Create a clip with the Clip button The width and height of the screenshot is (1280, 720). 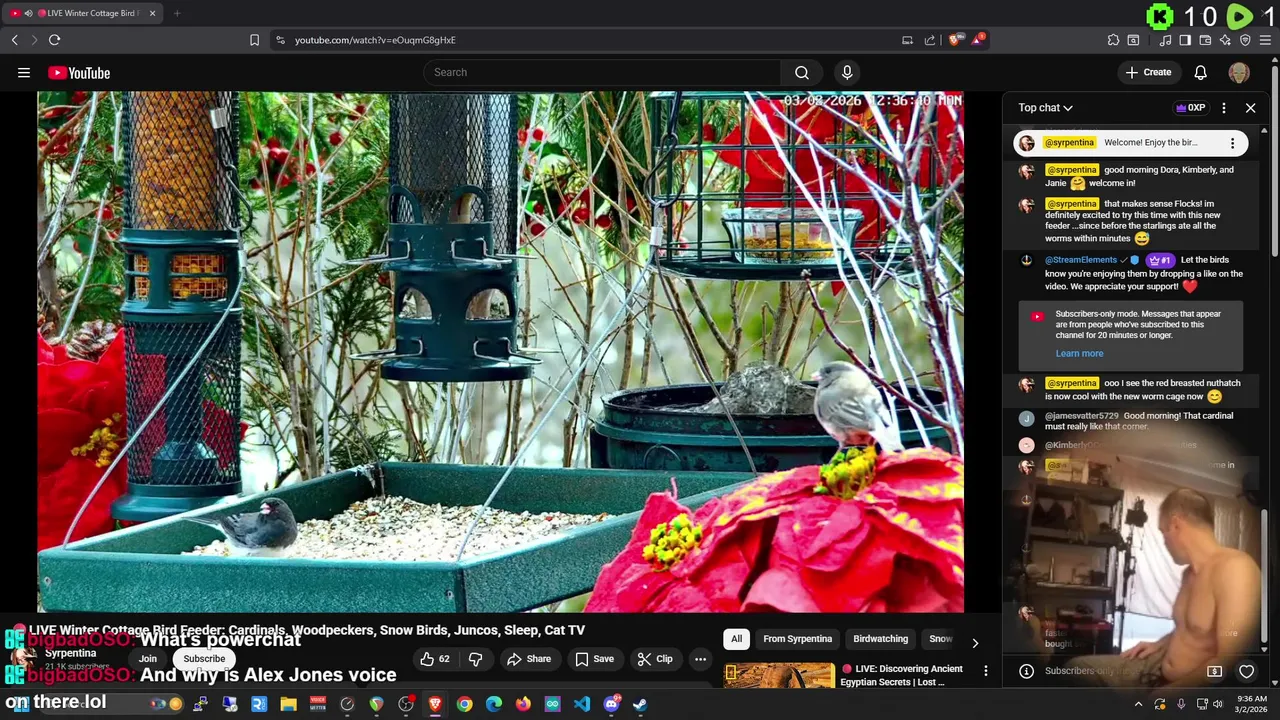655,659
